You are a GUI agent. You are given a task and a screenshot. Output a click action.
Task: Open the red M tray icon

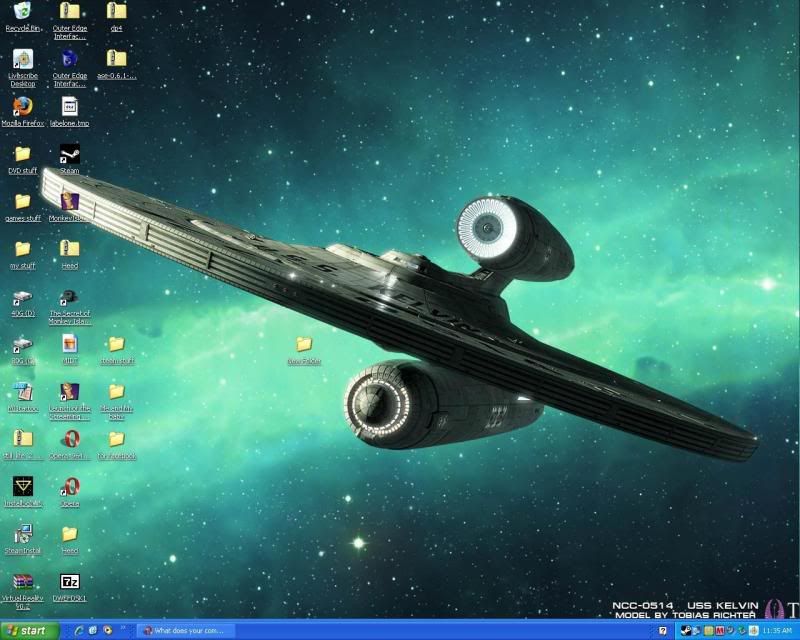pos(720,631)
